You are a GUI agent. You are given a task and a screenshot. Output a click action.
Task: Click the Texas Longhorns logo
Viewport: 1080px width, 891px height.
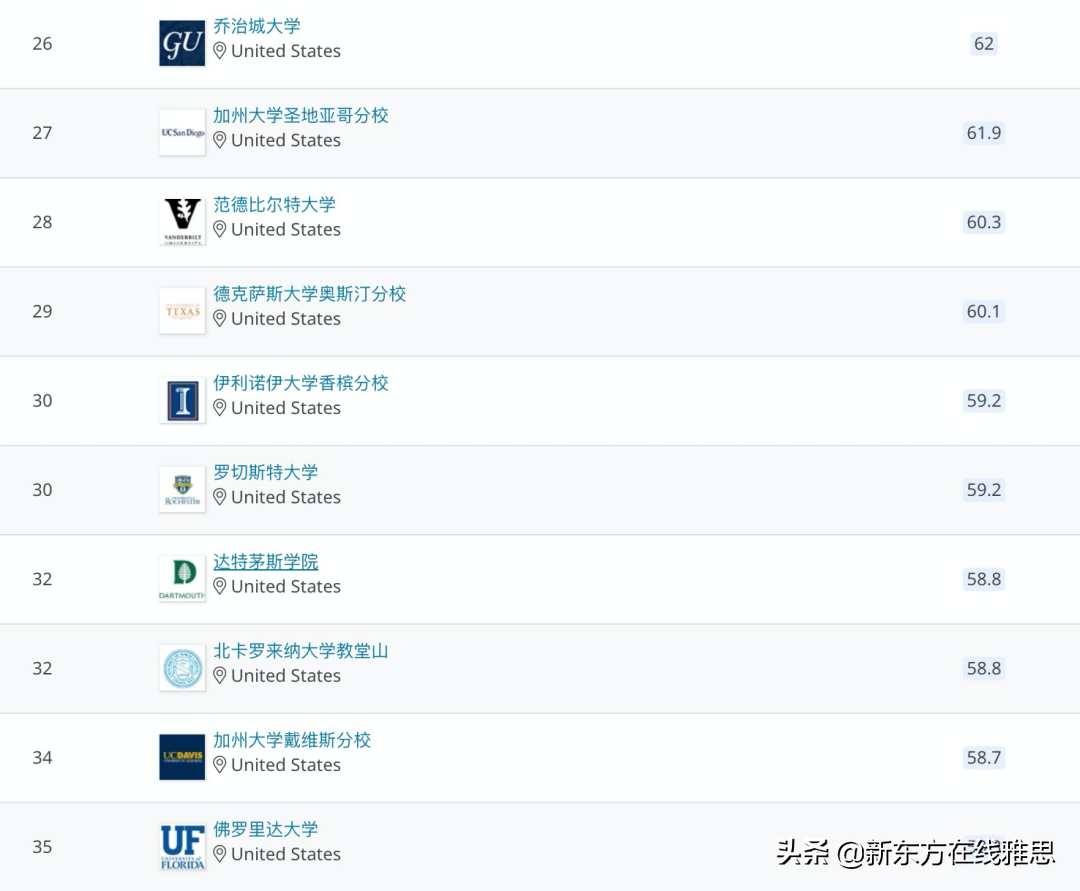click(181, 310)
